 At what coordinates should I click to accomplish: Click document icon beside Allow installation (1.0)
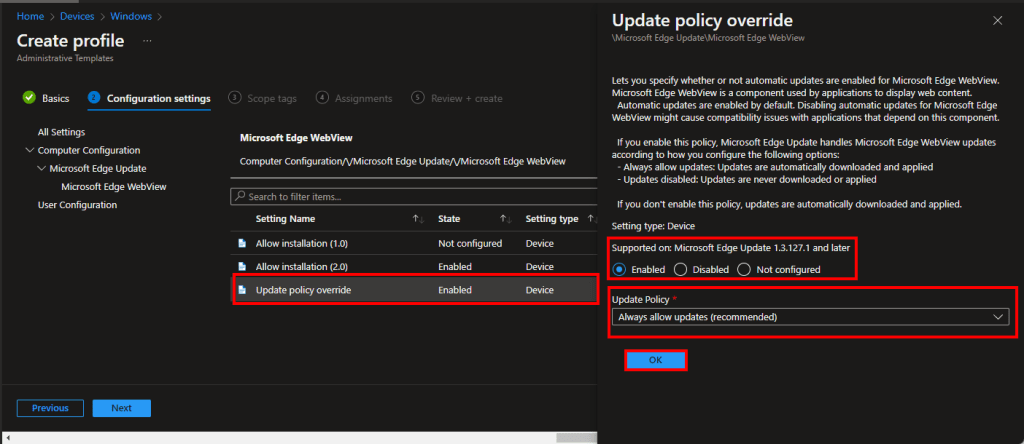[241, 243]
